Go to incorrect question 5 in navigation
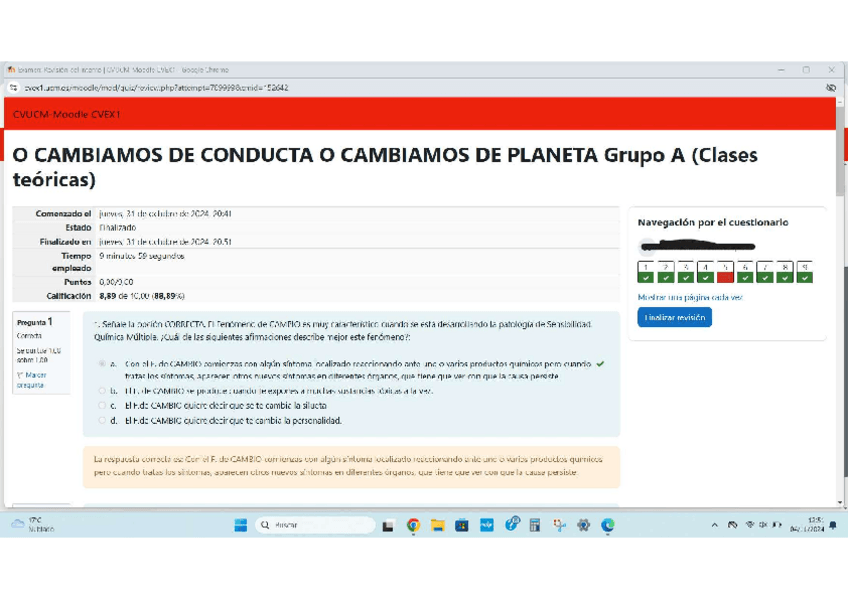 pyautogui.click(x=725, y=272)
